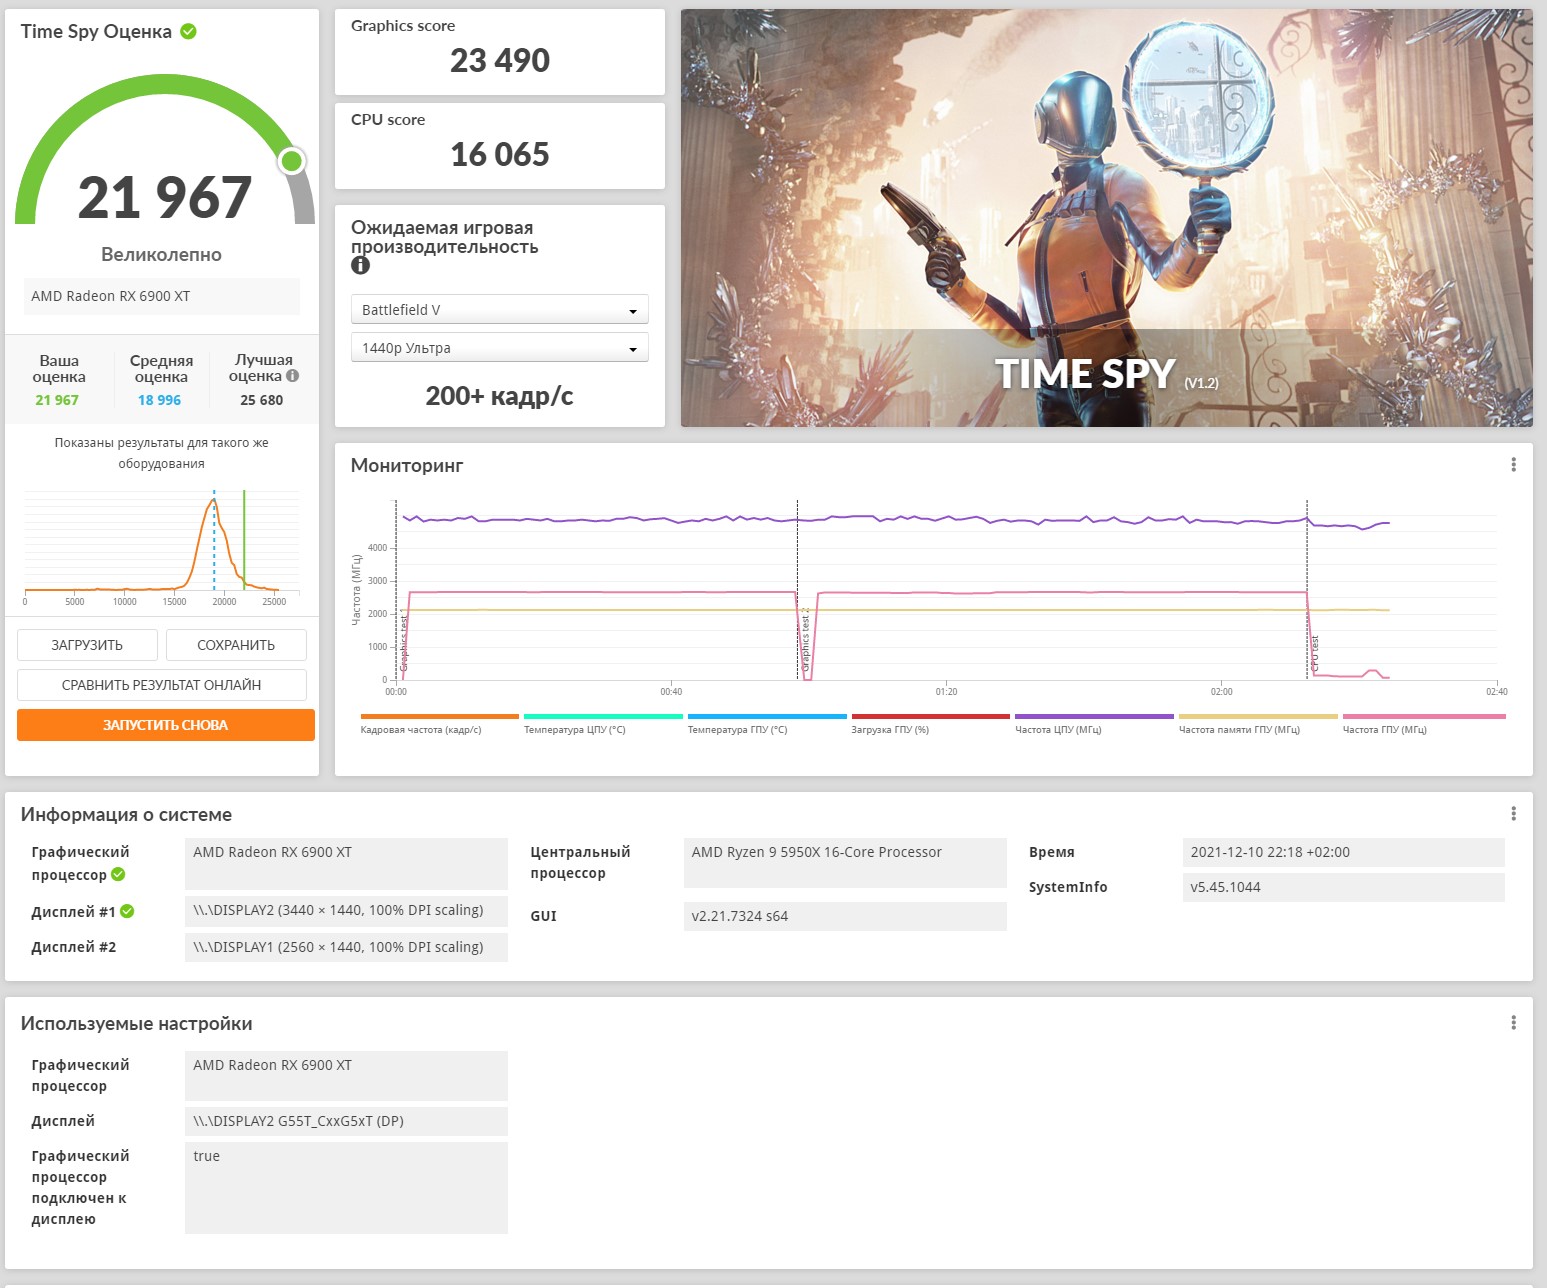Click the CPU test marker in the monitoring chart
This screenshot has height=1288, width=1547.
[1315, 654]
